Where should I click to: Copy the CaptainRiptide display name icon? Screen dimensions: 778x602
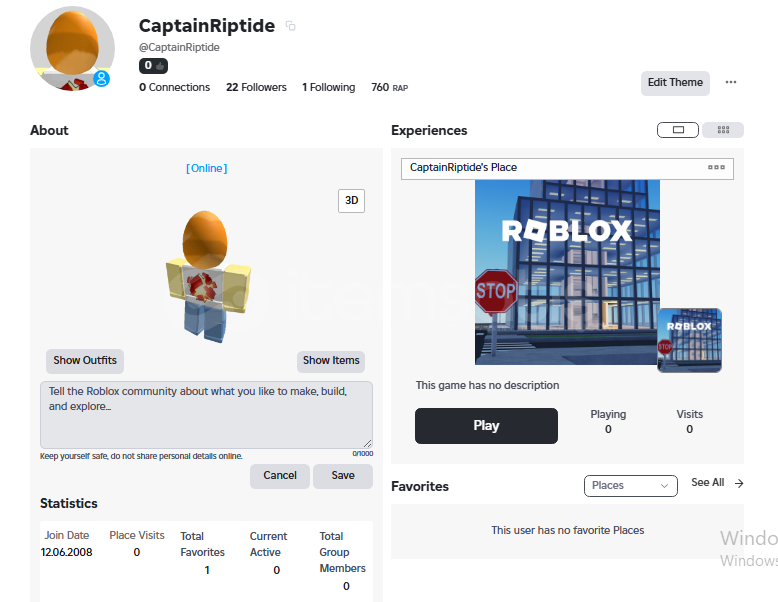[291, 26]
